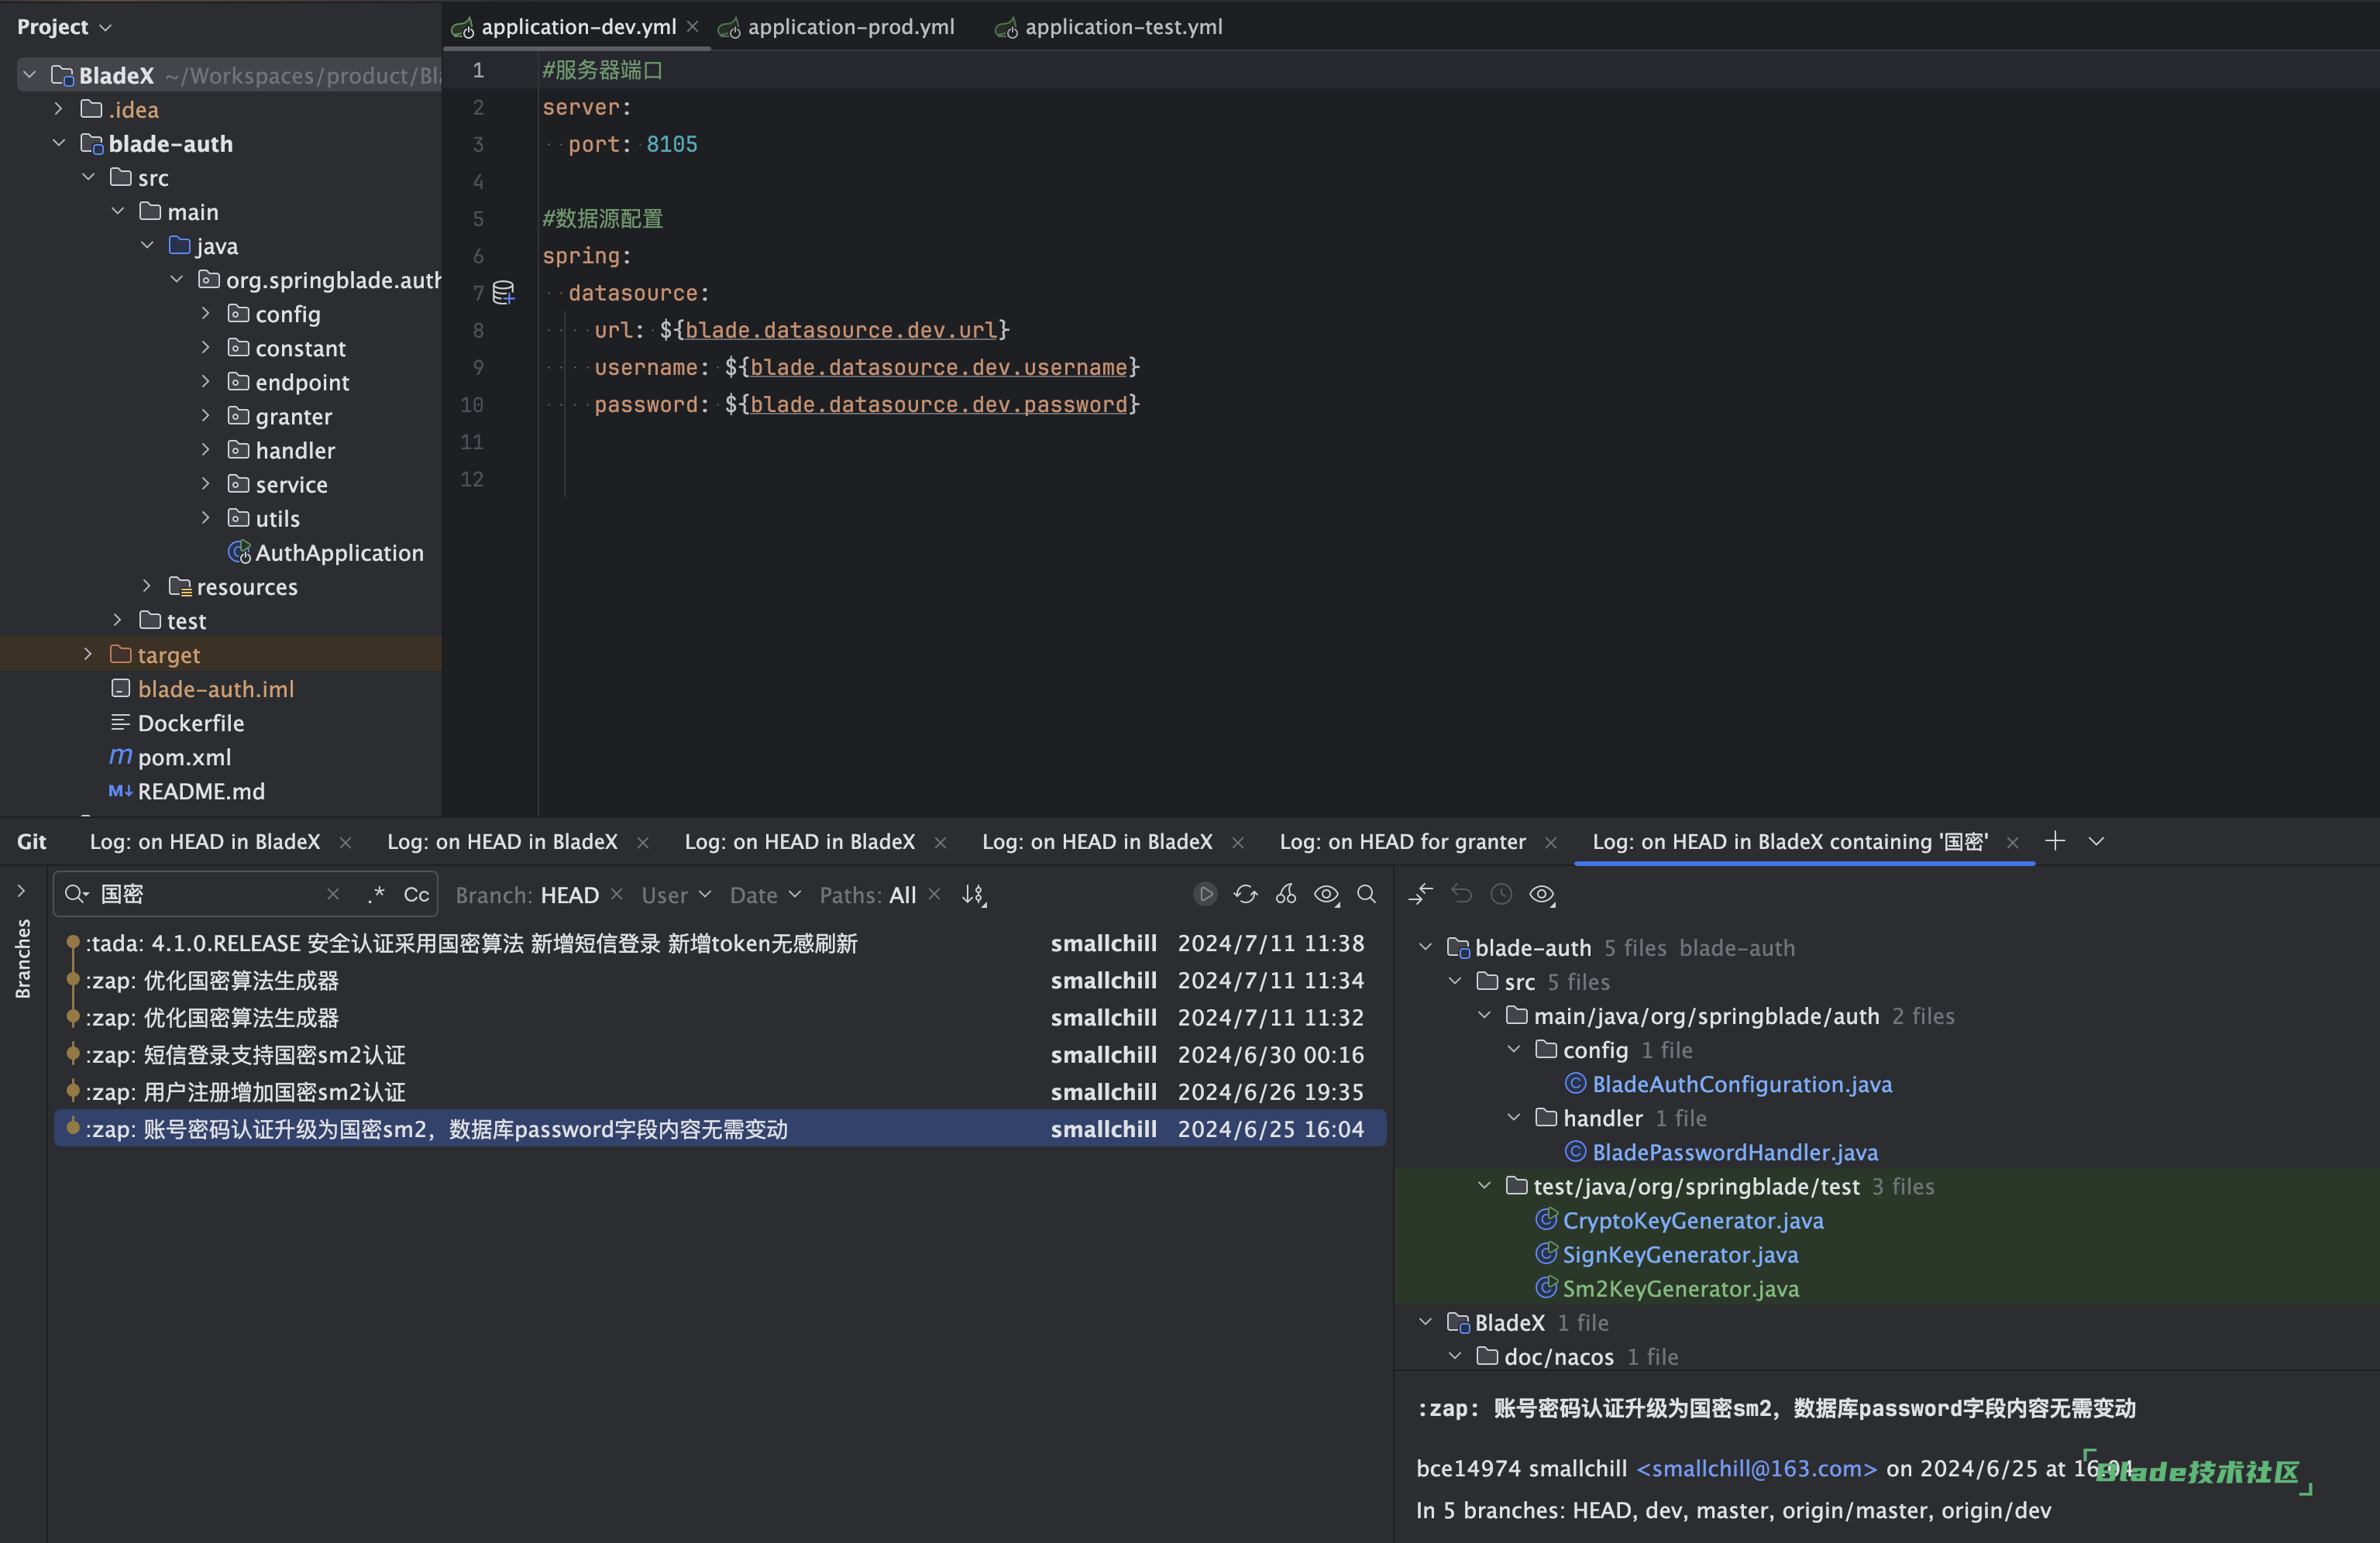Add a new Git log tab

[2055, 841]
